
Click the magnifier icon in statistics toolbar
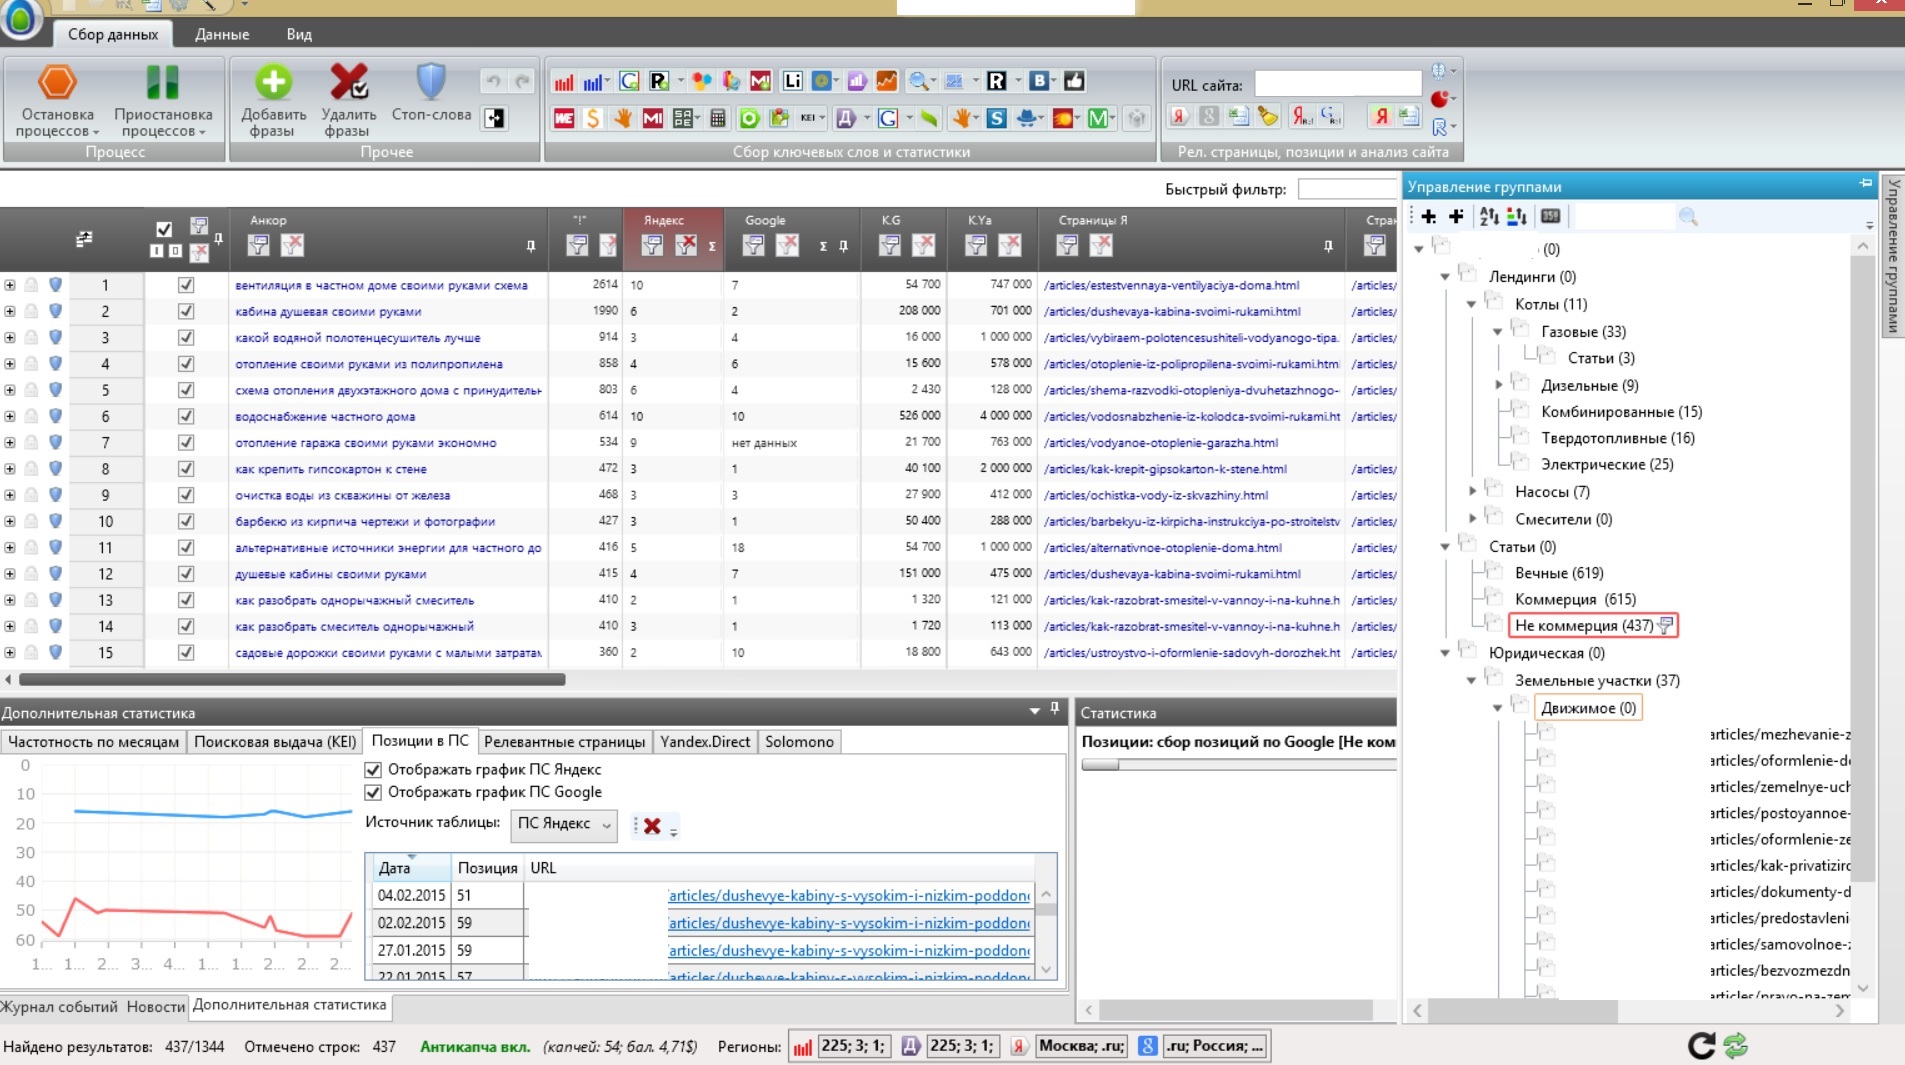tap(917, 81)
